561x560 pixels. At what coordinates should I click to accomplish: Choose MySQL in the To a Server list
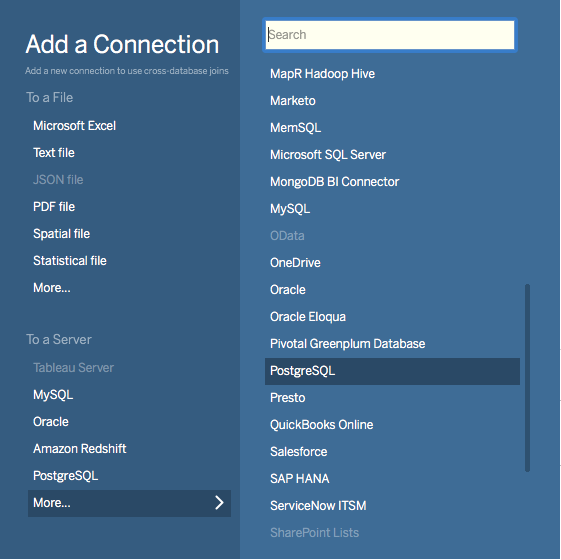tap(53, 395)
